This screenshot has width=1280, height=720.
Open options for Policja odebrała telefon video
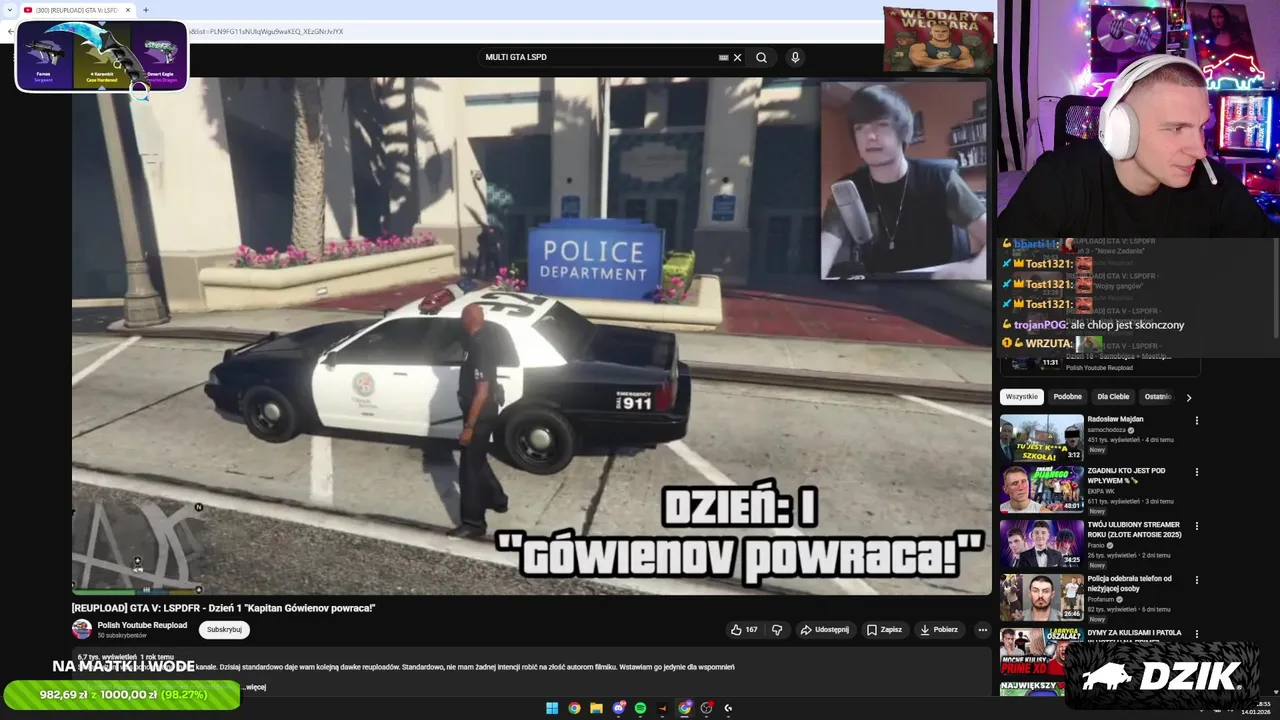pyautogui.click(x=1196, y=580)
